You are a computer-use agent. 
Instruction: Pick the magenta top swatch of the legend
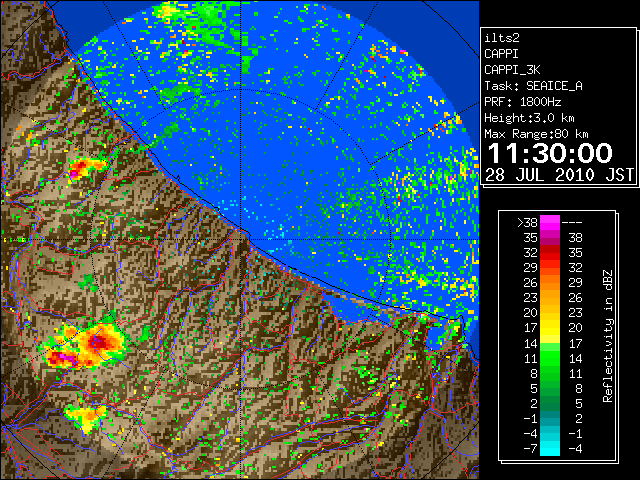tap(550, 223)
